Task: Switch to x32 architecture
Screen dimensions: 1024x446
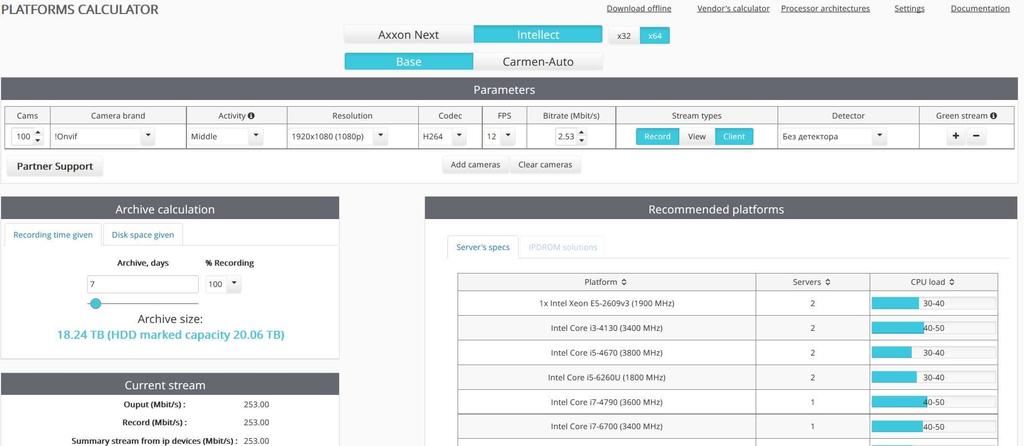Action: click(x=624, y=36)
